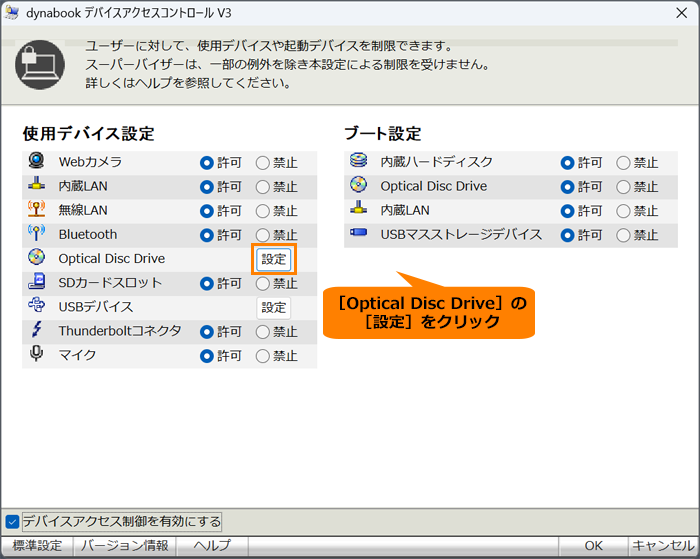Image resolution: width=700 pixels, height=559 pixels.
Task: Click the 内蔵ハードディスク label
Action: click(x=437, y=162)
